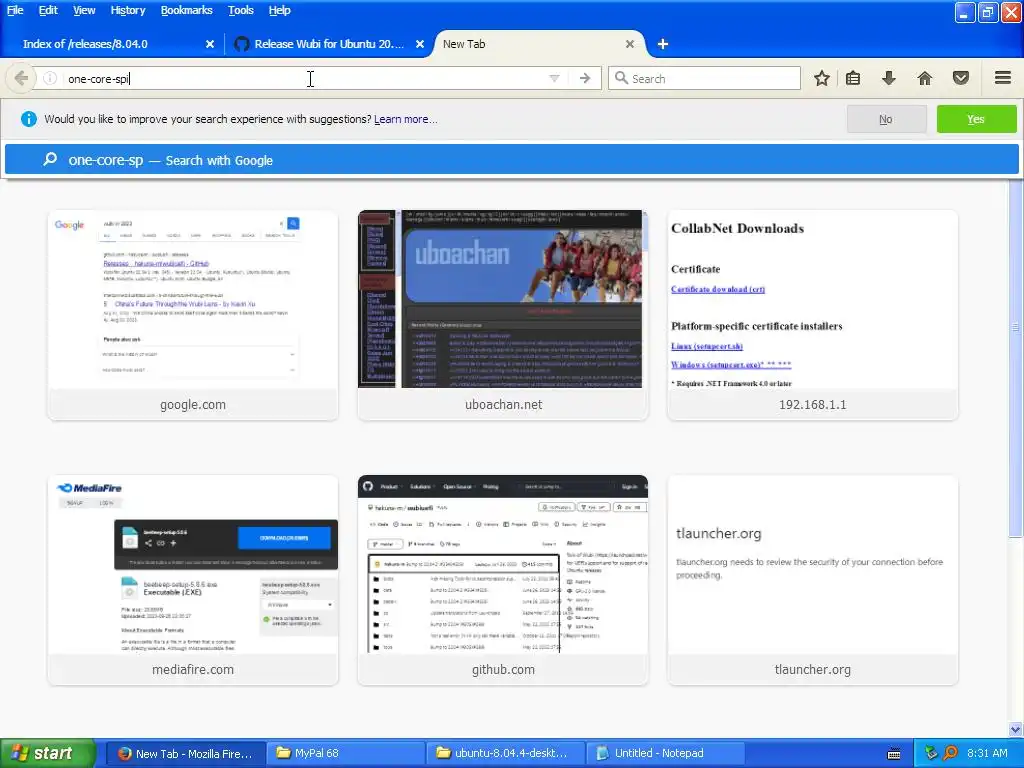Open the Pocket icon

(961, 78)
